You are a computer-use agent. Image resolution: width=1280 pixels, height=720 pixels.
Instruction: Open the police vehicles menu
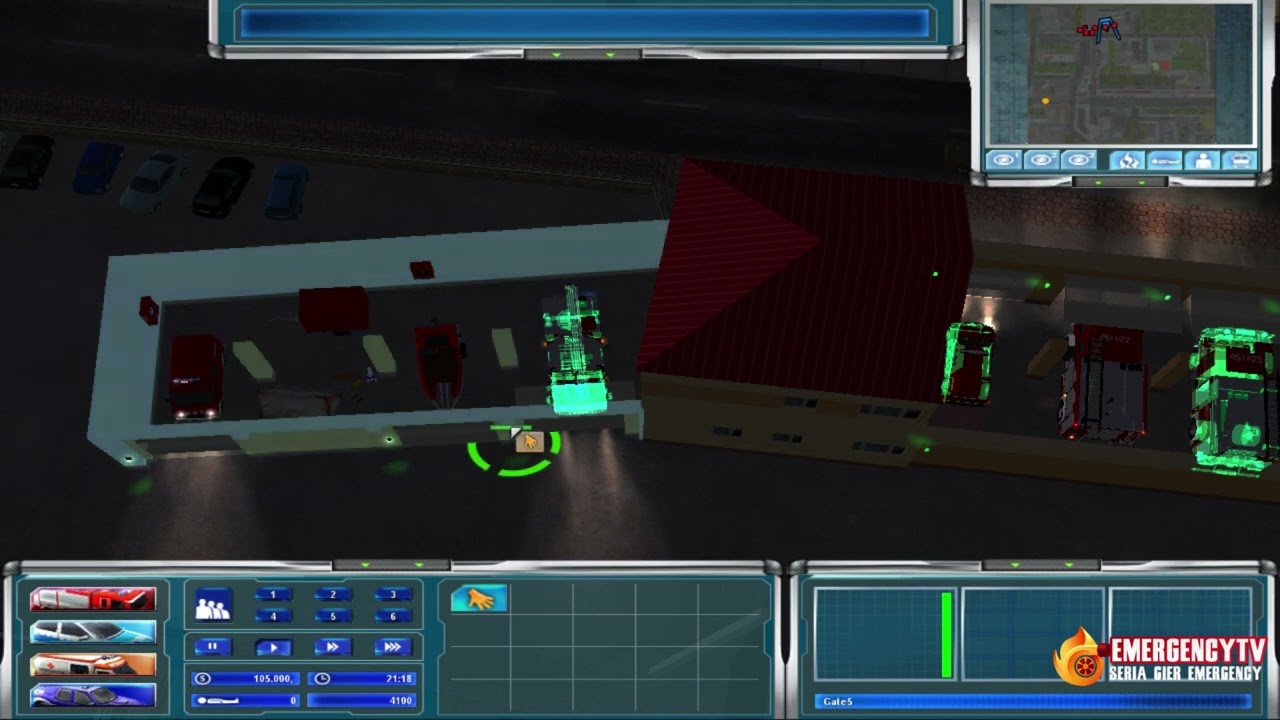[x=92, y=632]
